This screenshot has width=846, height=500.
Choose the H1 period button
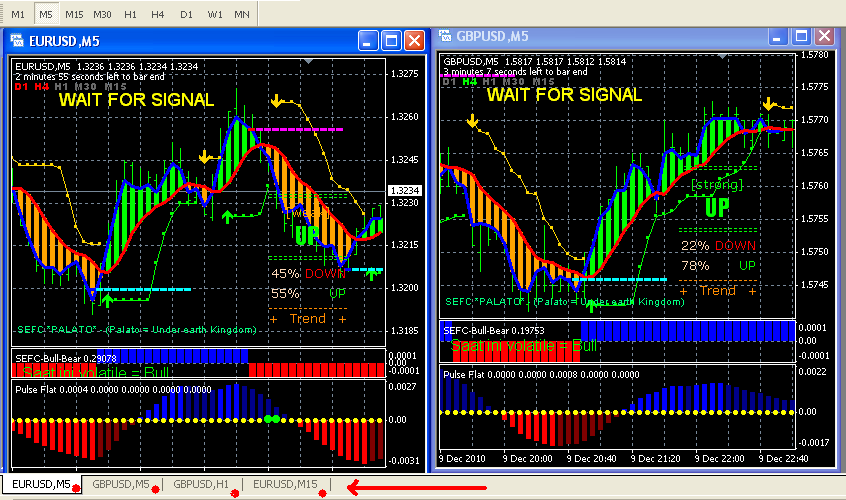130,15
